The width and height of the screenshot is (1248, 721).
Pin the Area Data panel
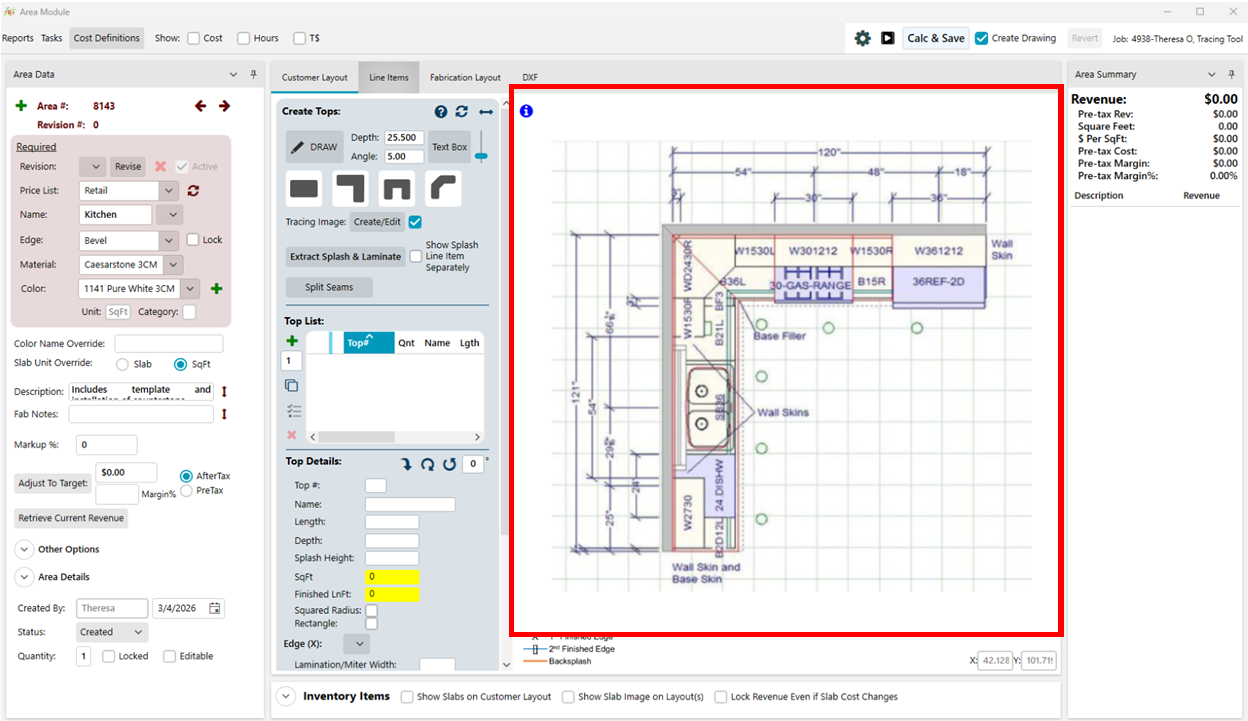coord(253,75)
